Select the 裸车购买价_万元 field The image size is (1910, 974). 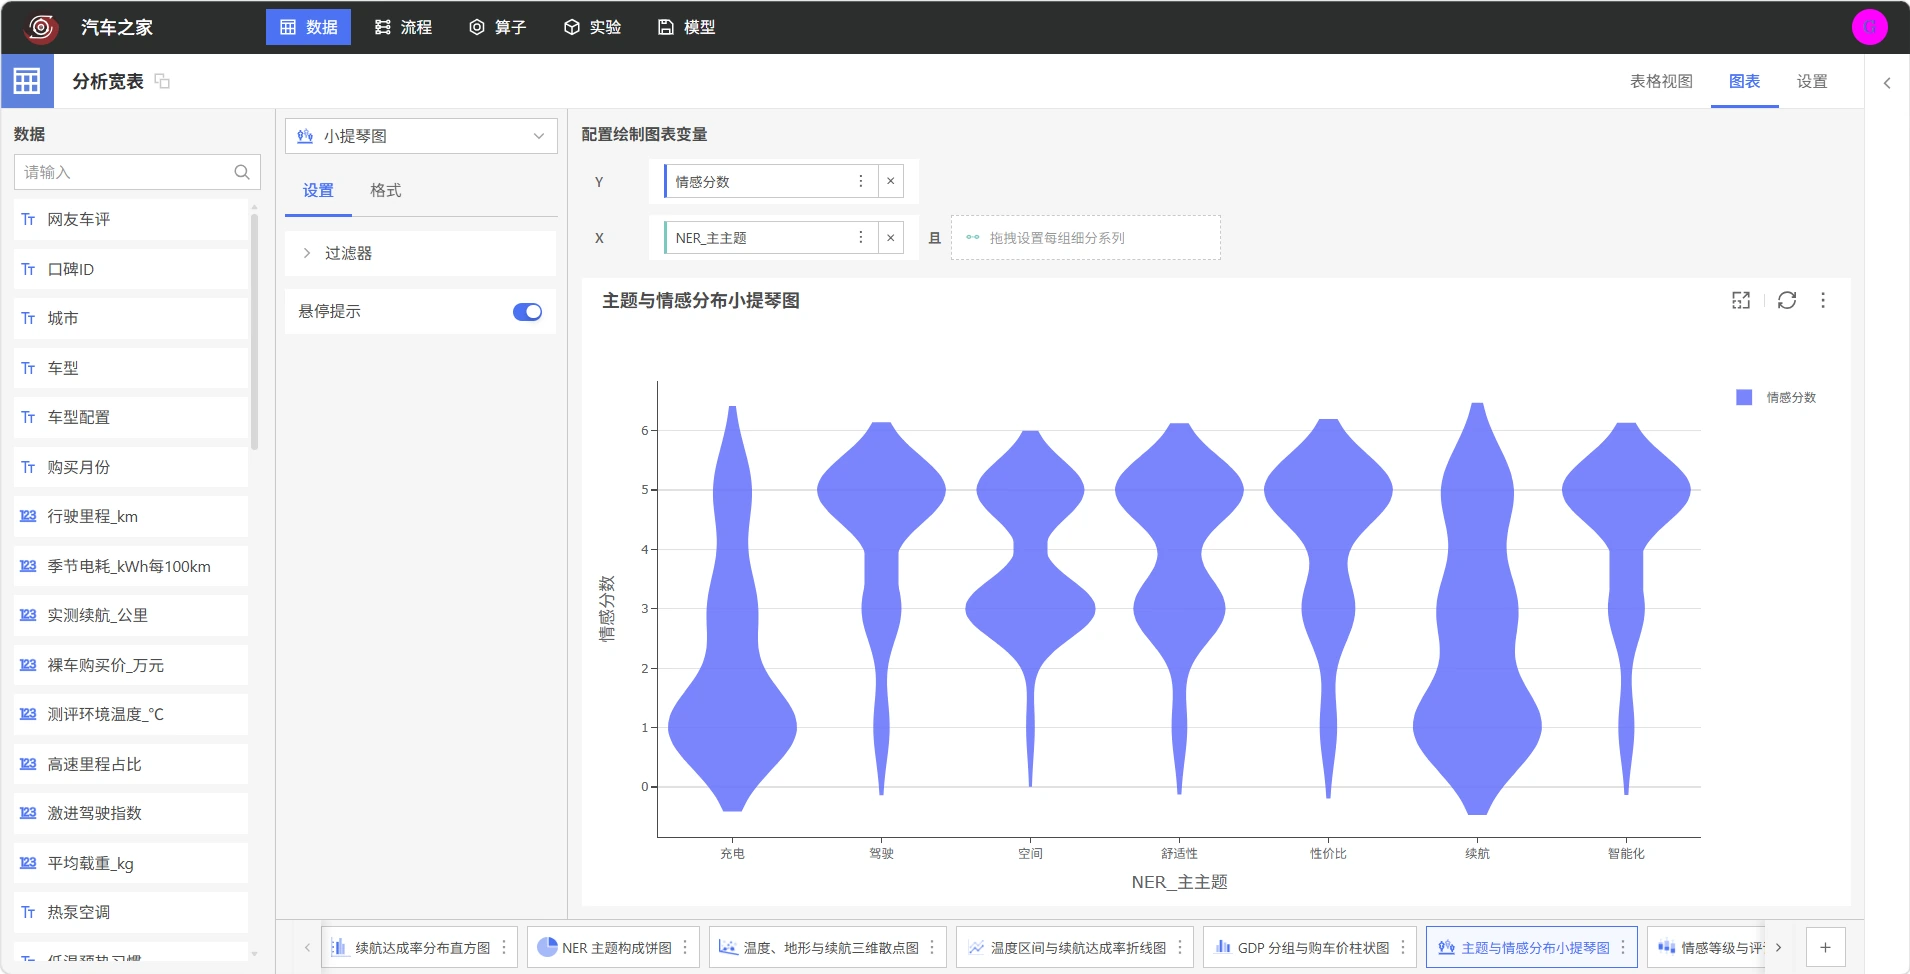click(x=131, y=665)
